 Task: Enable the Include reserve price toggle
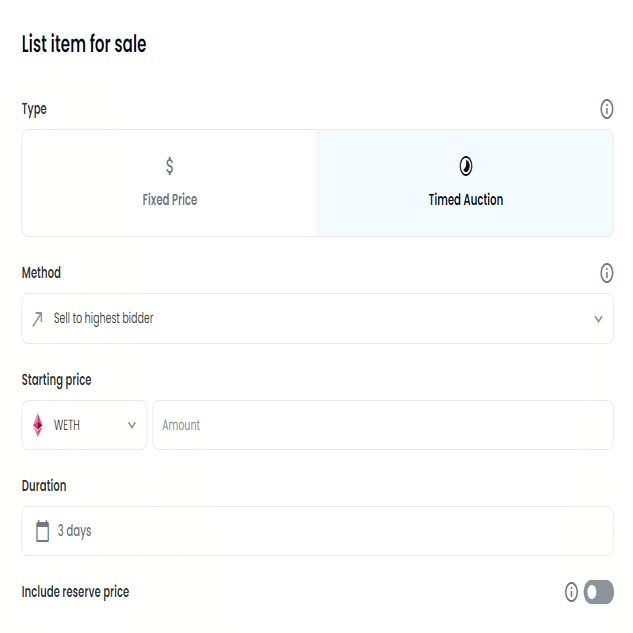598,592
